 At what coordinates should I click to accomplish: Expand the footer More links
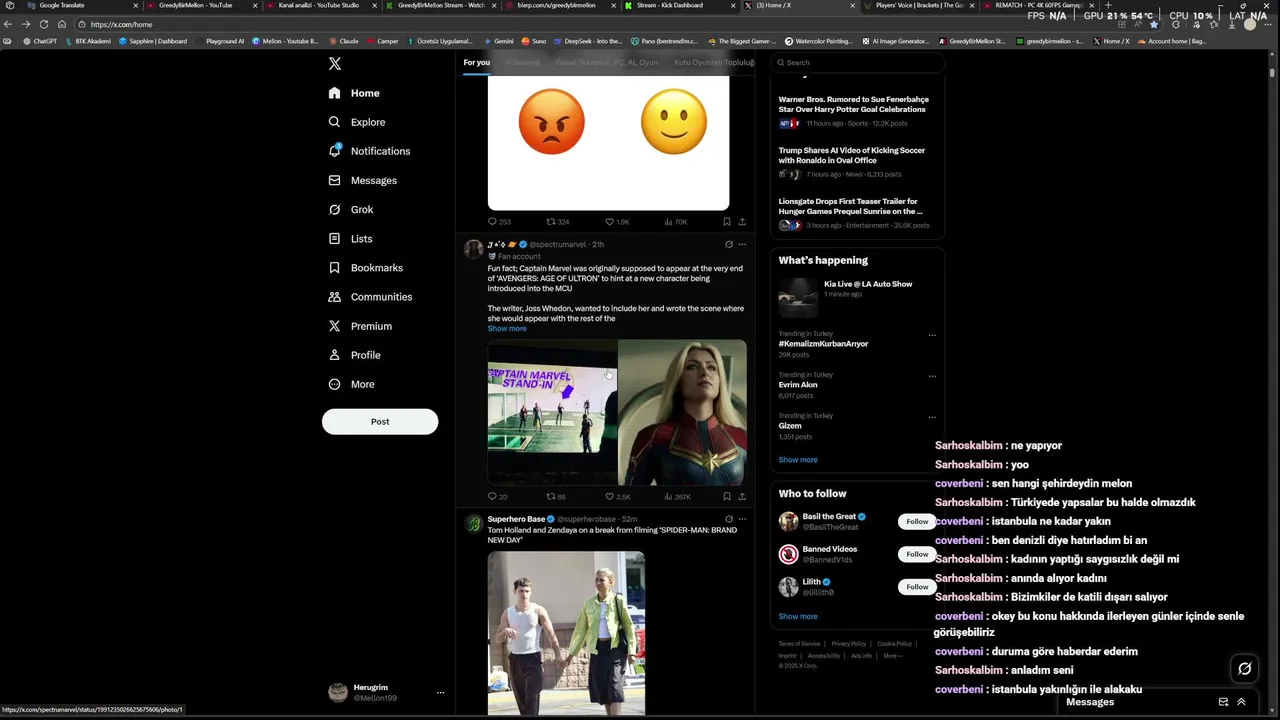tap(892, 655)
